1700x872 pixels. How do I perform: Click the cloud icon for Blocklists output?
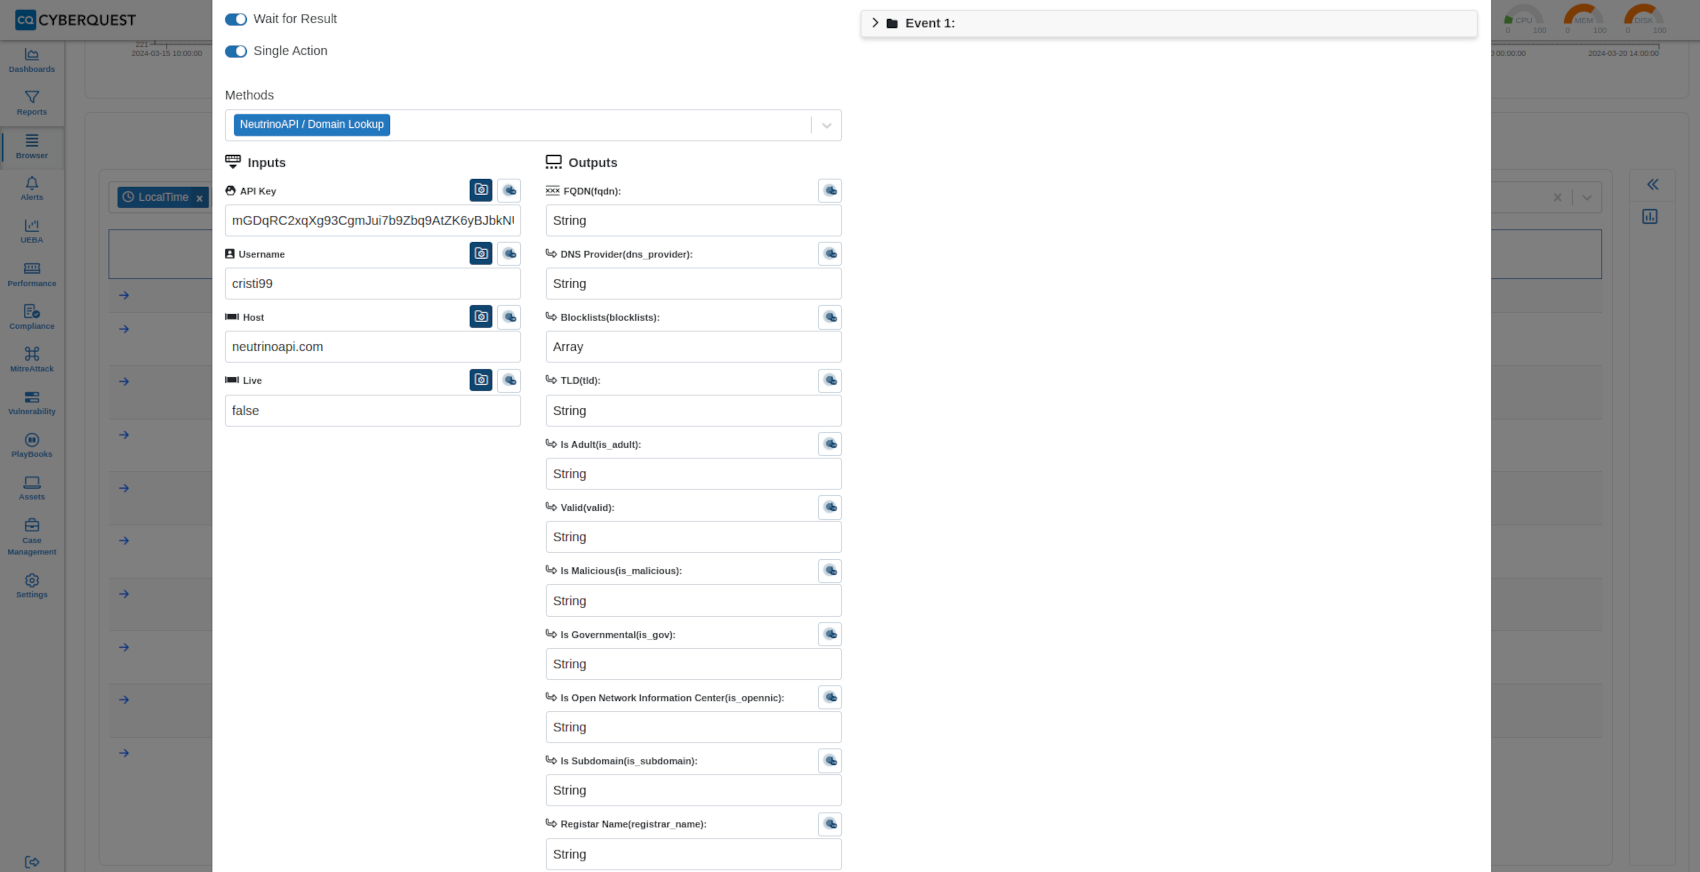click(830, 317)
